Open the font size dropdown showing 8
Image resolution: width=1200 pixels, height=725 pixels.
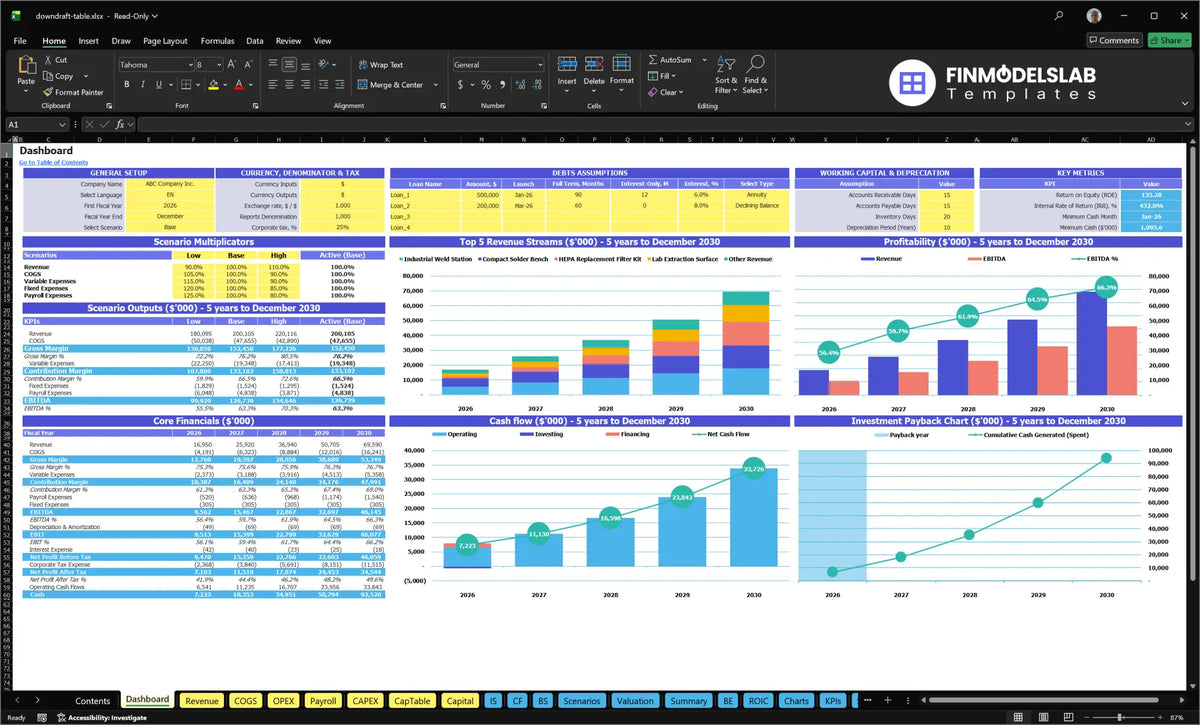(218, 64)
